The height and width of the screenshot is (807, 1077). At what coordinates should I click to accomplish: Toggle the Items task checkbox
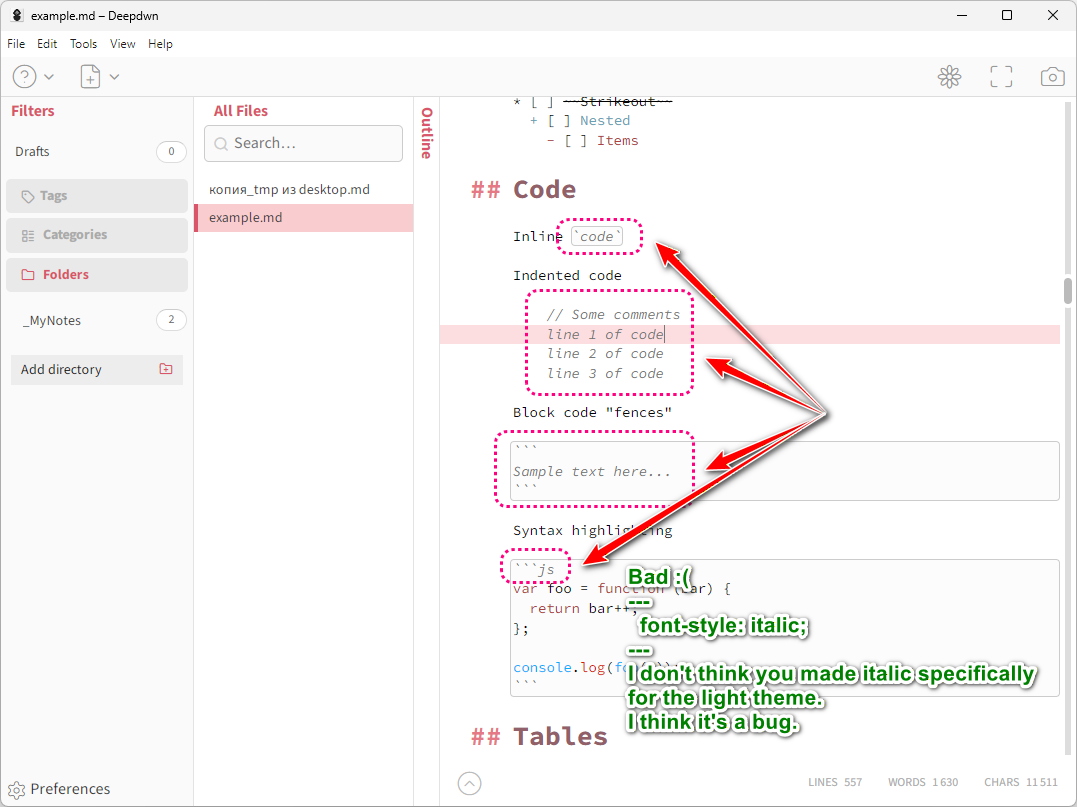576,141
